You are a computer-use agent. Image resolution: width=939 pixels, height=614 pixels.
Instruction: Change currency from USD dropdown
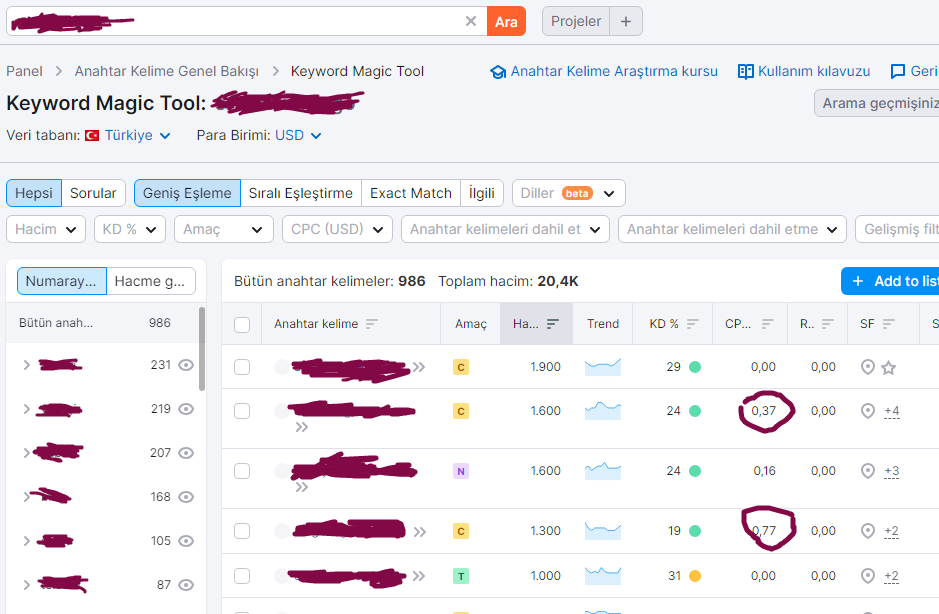click(298, 135)
